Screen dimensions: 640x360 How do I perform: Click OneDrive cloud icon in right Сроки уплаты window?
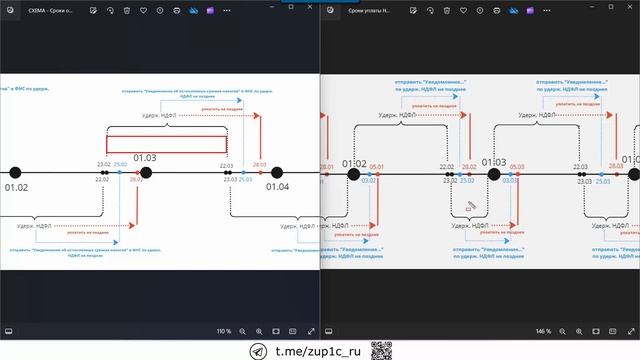click(x=513, y=11)
